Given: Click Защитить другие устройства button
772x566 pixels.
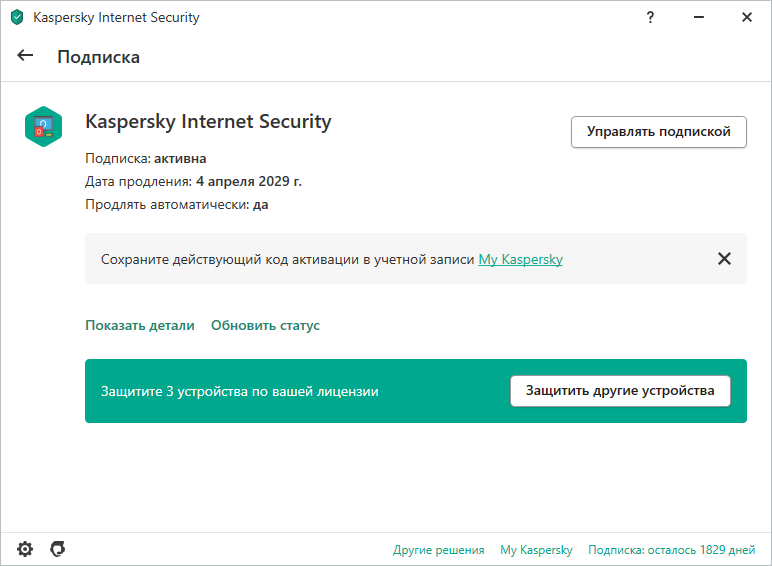Looking at the screenshot, I should point(620,391).
